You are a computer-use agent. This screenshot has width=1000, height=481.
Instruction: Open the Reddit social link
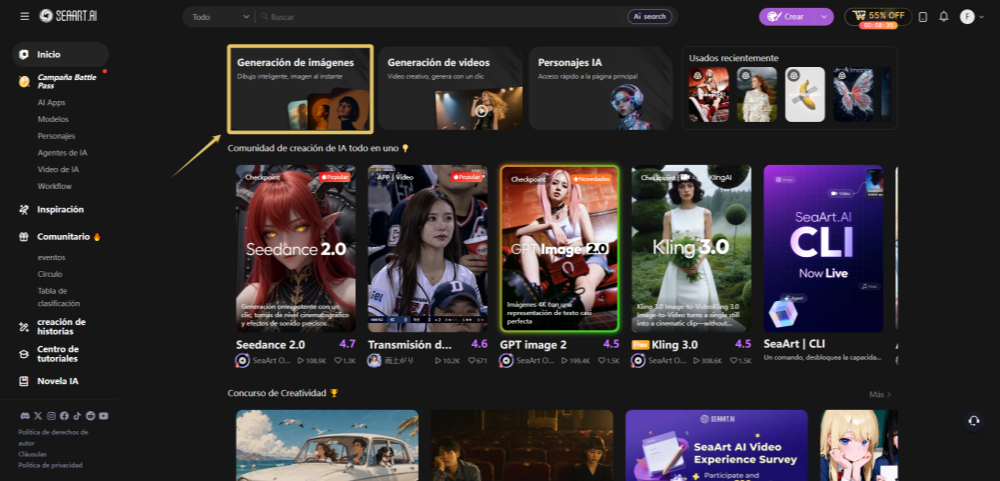[x=90, y=416]
